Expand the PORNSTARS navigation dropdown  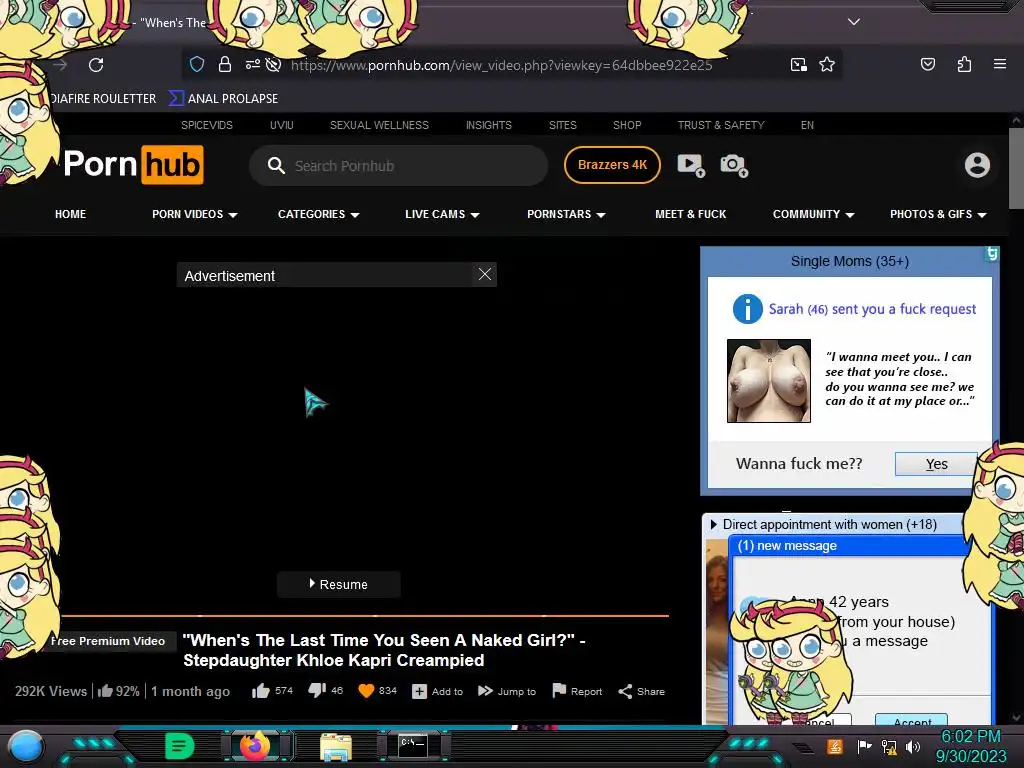(x=566, y=214)
